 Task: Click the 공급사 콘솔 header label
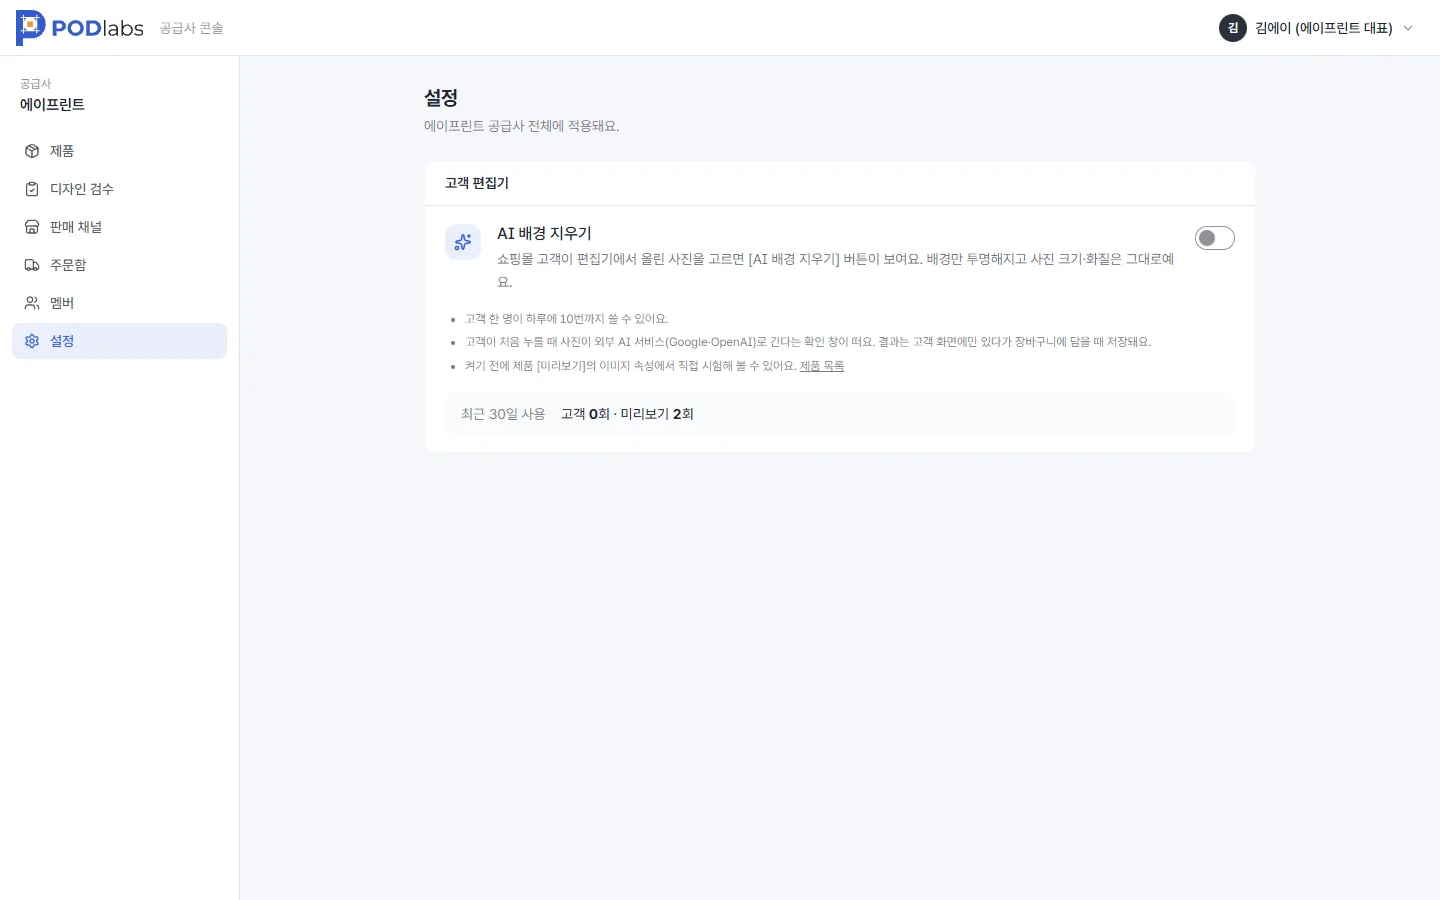point(191,28)
